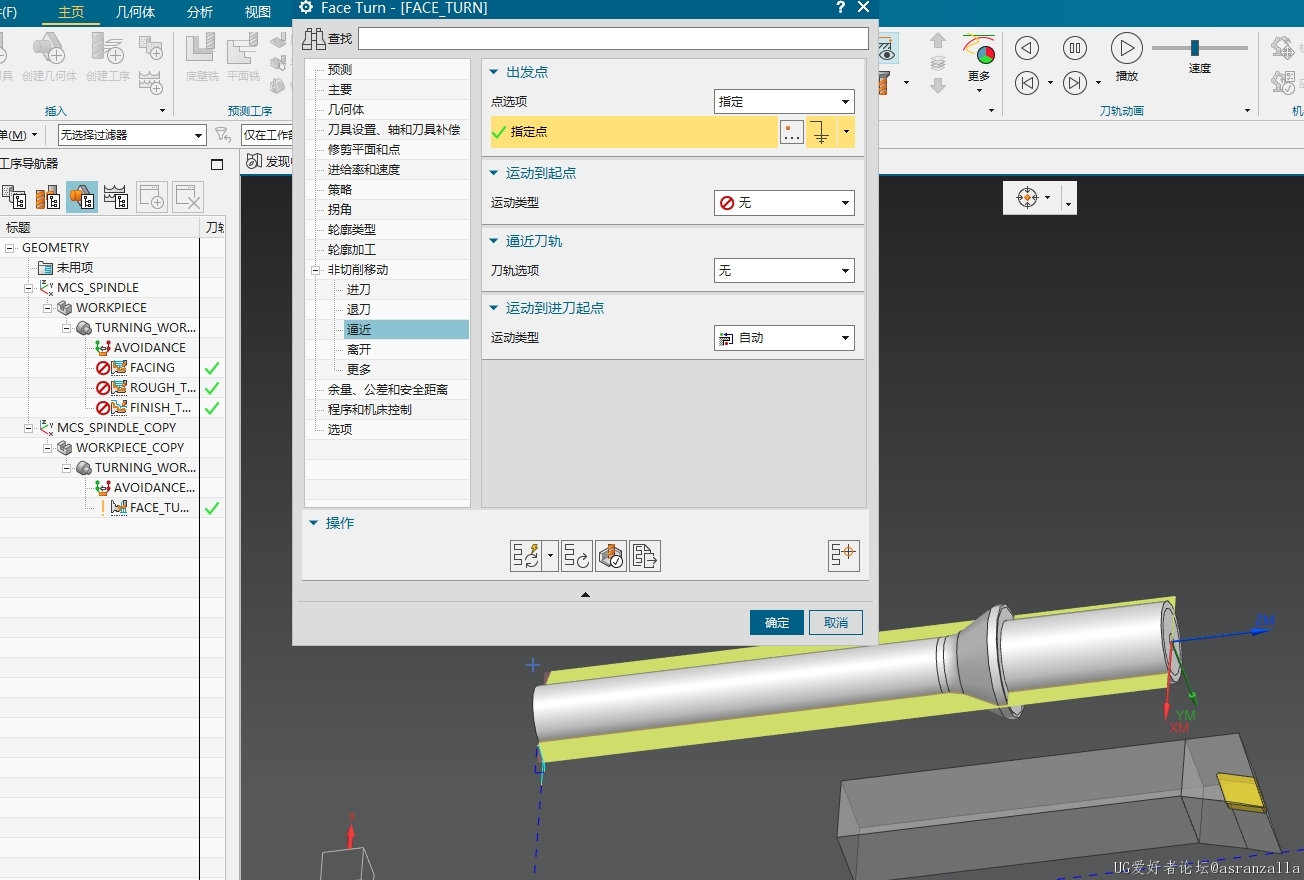Open the 进给率和速度 dialog page

[x=364, y=170]
